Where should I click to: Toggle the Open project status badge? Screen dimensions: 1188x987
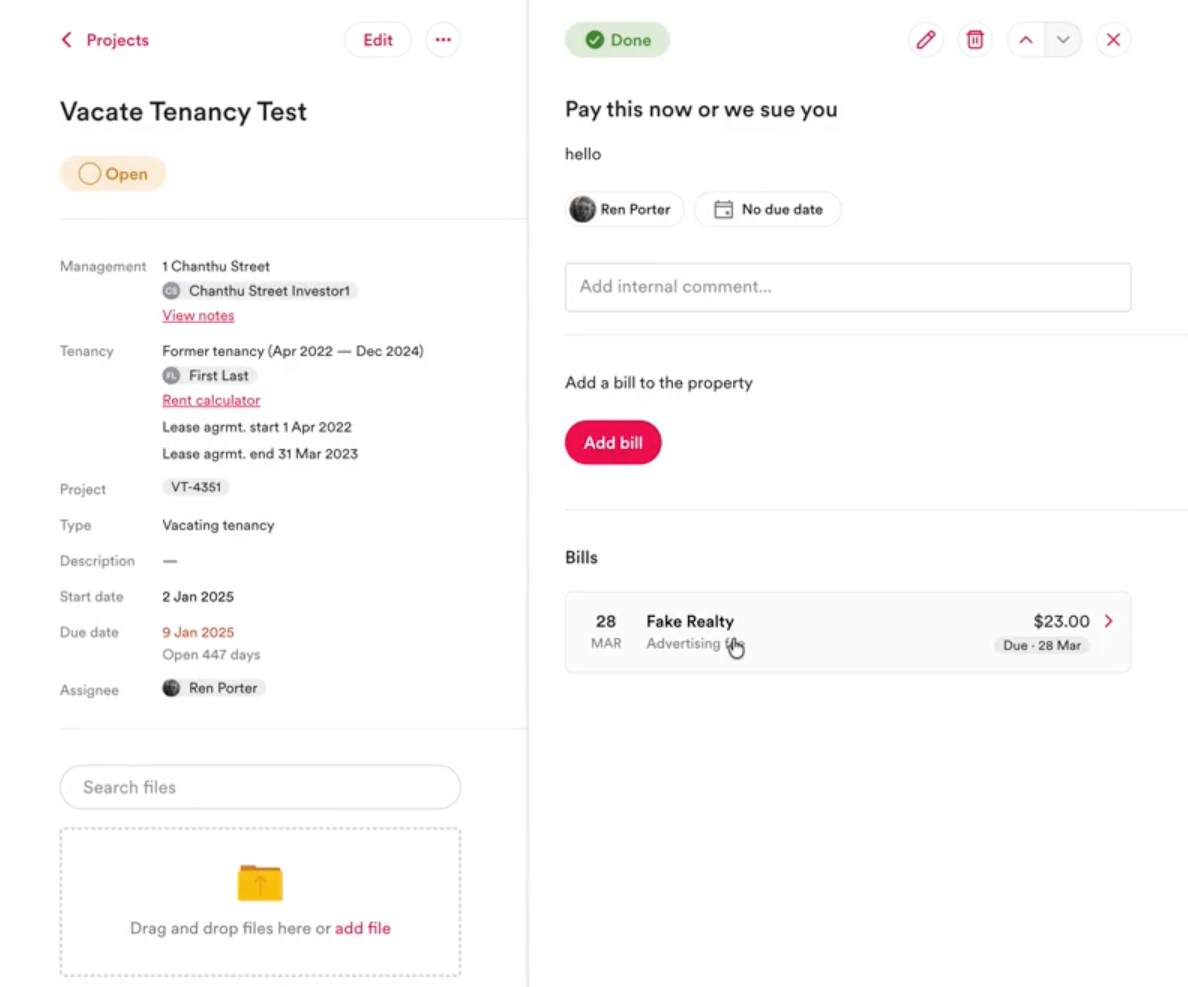(x=113, y=174)
